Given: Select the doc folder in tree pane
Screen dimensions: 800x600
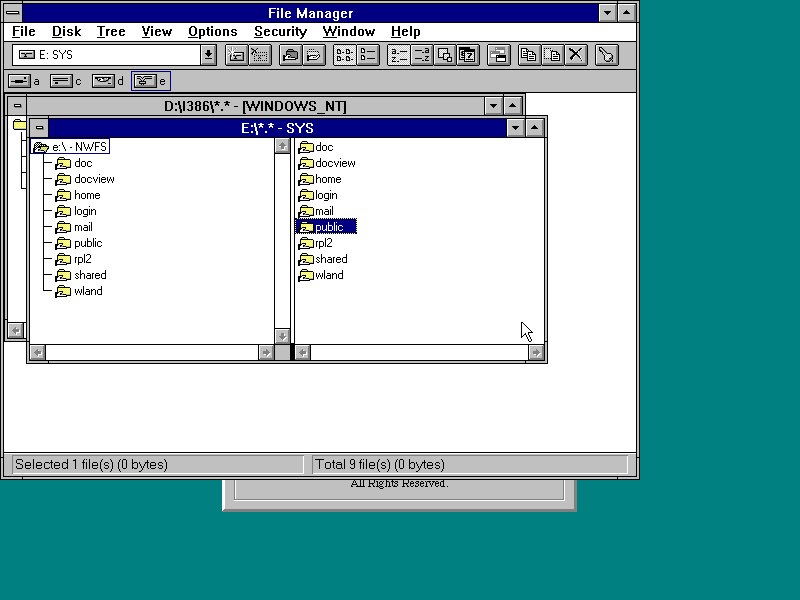Looking at the screenshot, I should click(x=74, y=163).
